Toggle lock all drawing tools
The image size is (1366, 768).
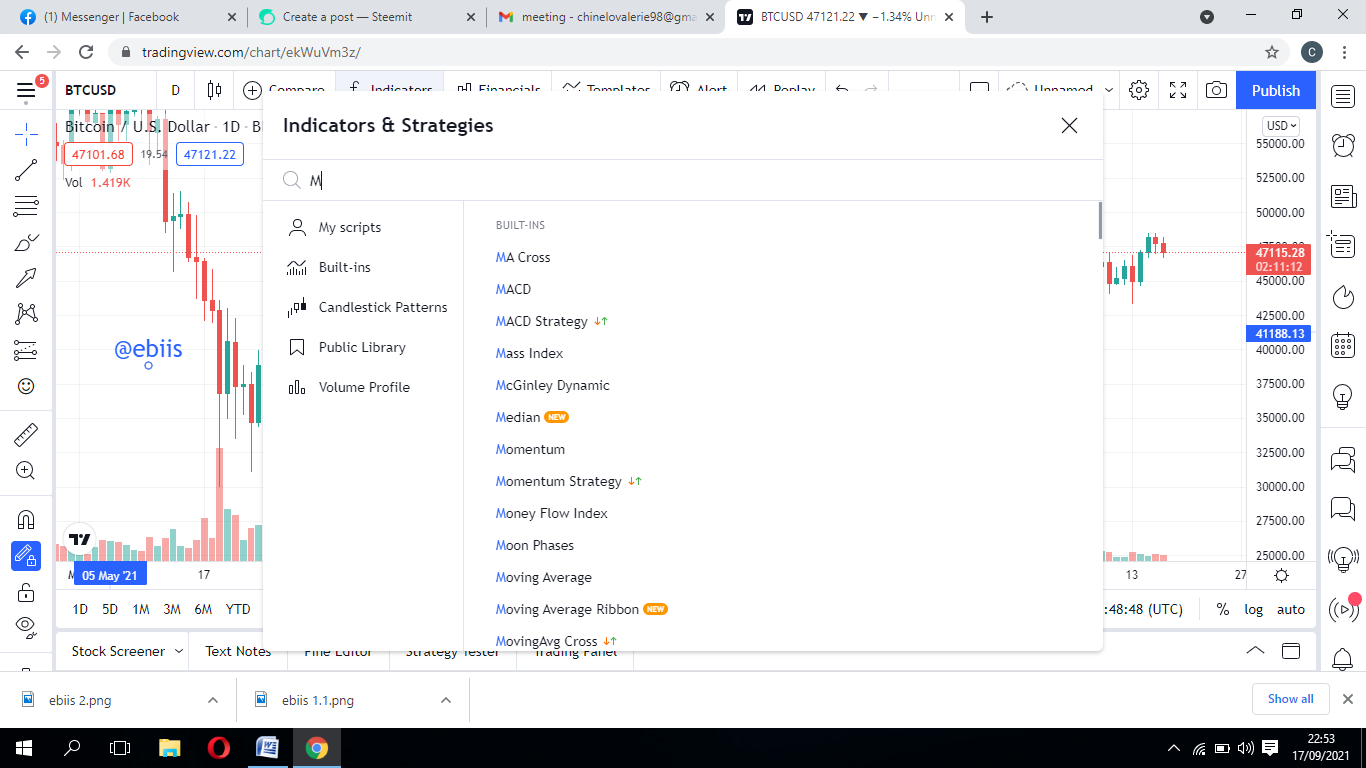[26, 592]
